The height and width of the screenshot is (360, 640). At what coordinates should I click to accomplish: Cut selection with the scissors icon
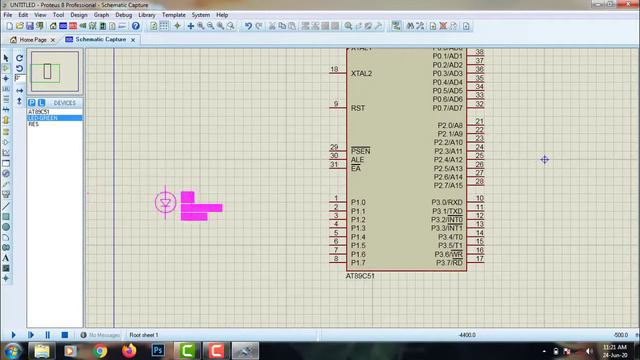272,26
